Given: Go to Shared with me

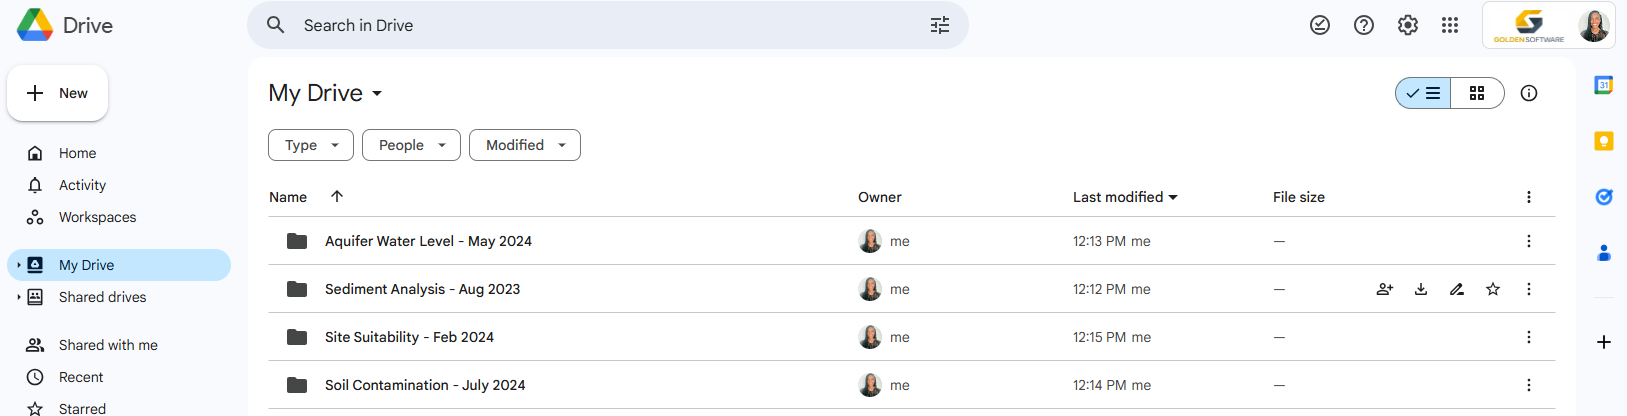Looking at the screenshot, I should tap(108, 345).
